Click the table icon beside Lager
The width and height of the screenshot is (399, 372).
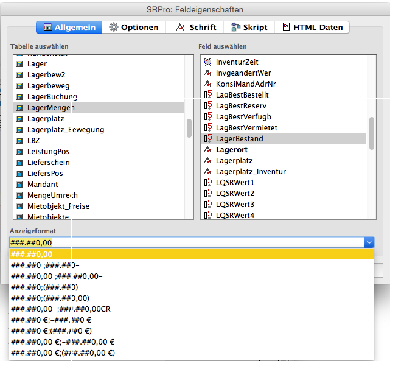(x=20, y=64)
